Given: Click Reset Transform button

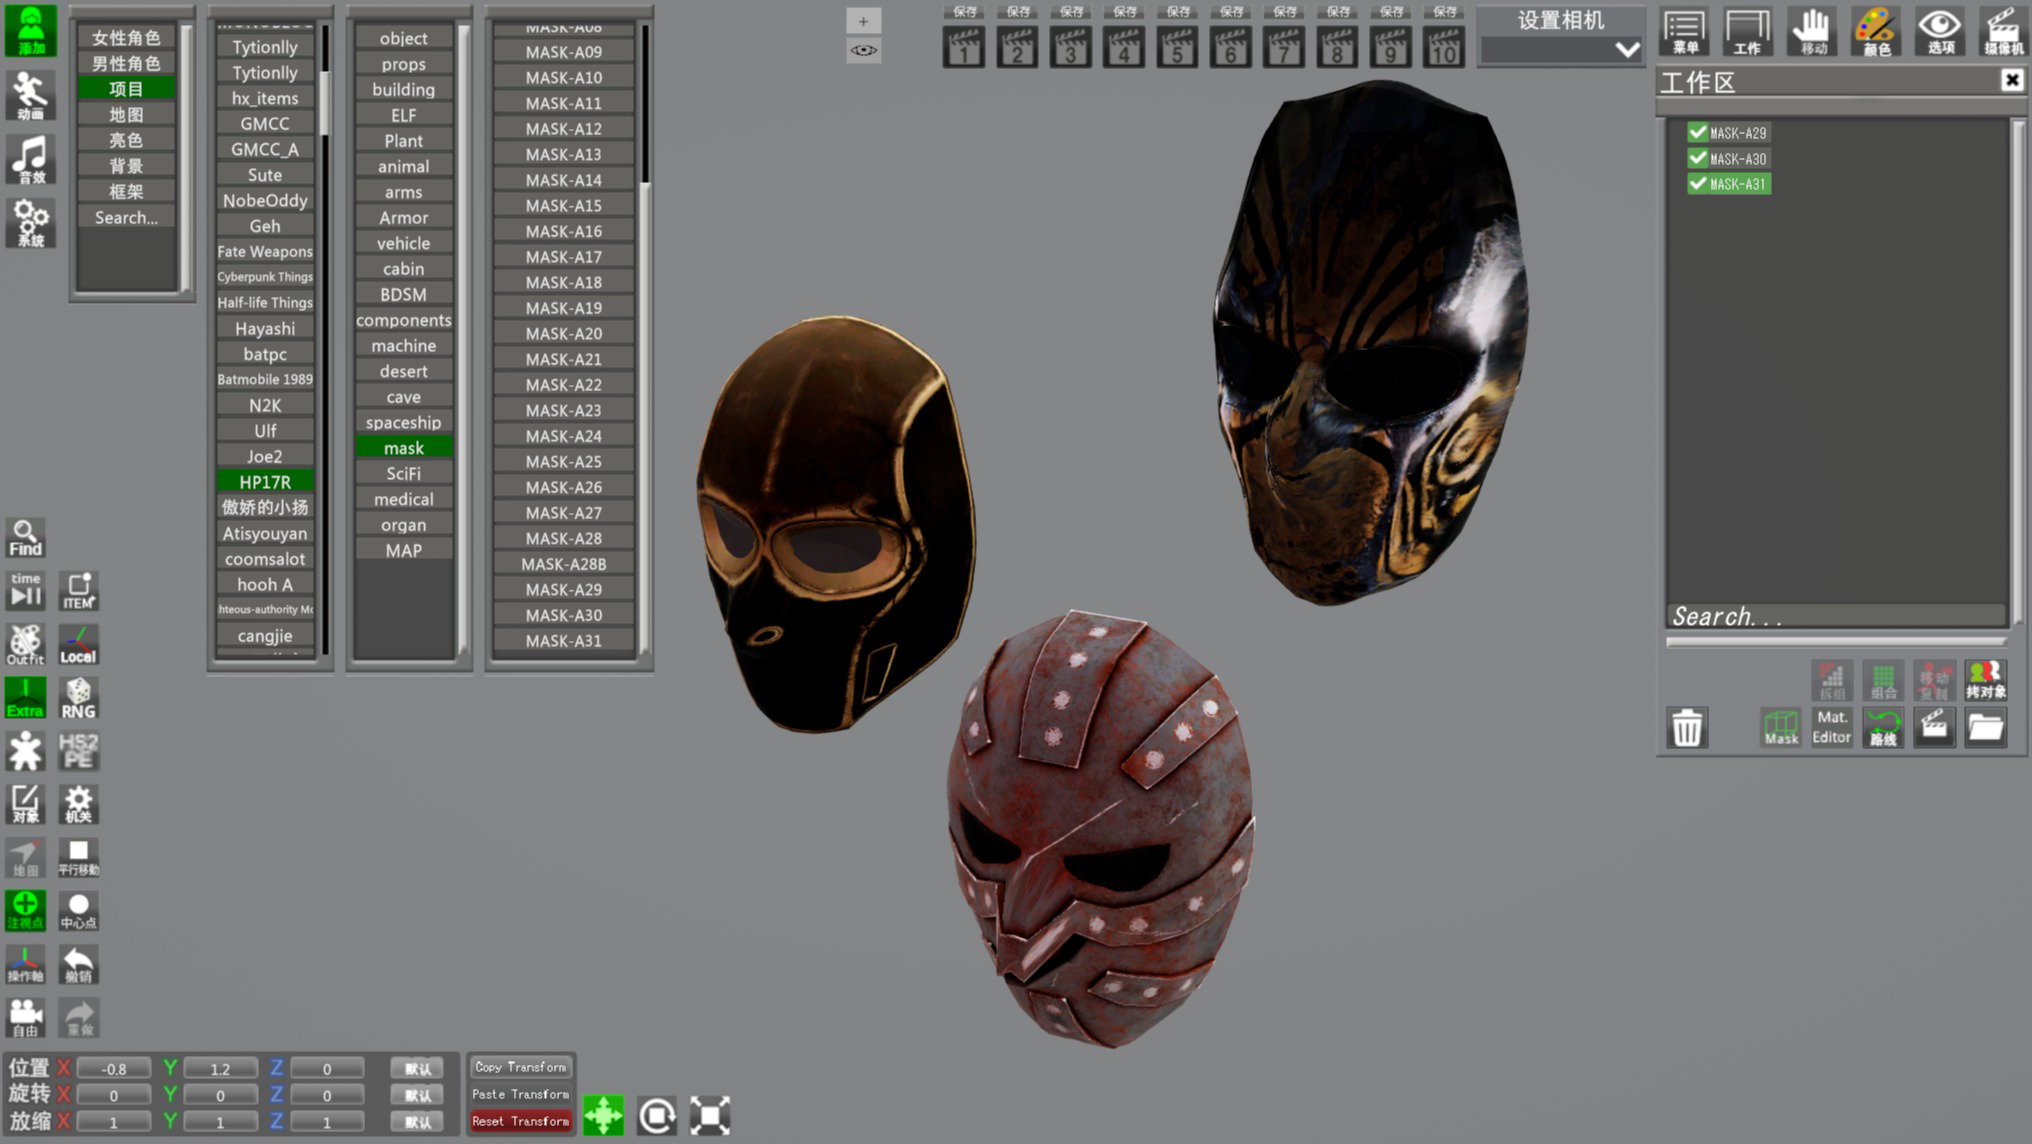Looking at the screenshot, I should 520,1121.
